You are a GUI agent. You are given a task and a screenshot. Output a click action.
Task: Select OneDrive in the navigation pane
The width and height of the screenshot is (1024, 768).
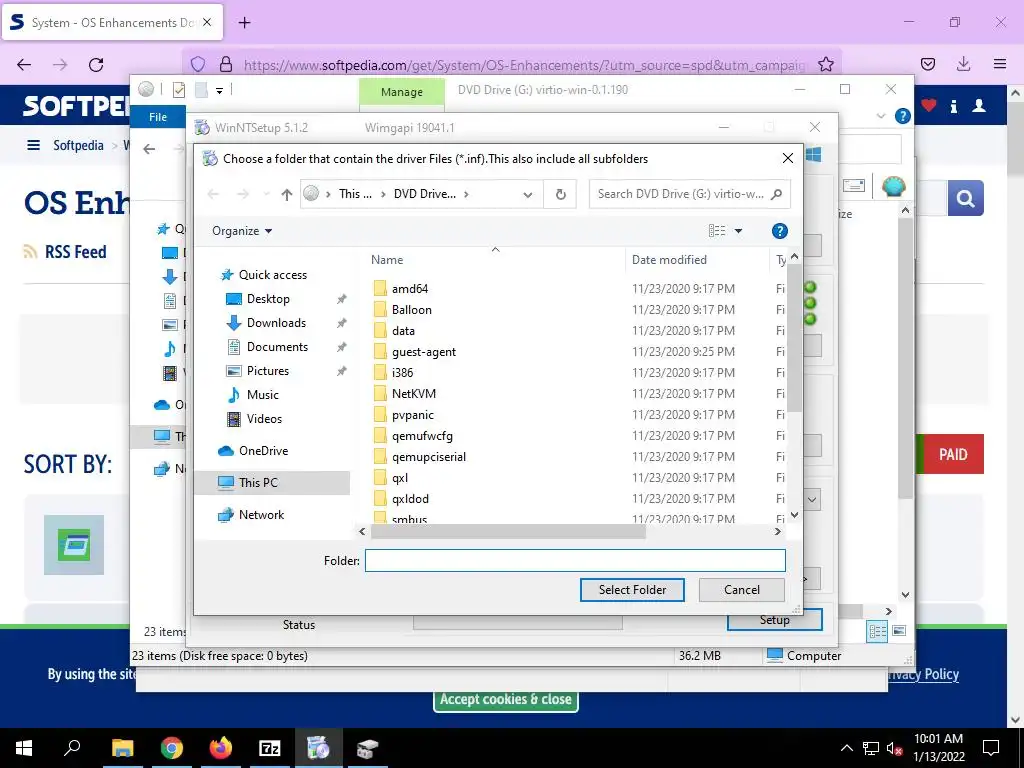pyautogui.click(x=263, y=451)
